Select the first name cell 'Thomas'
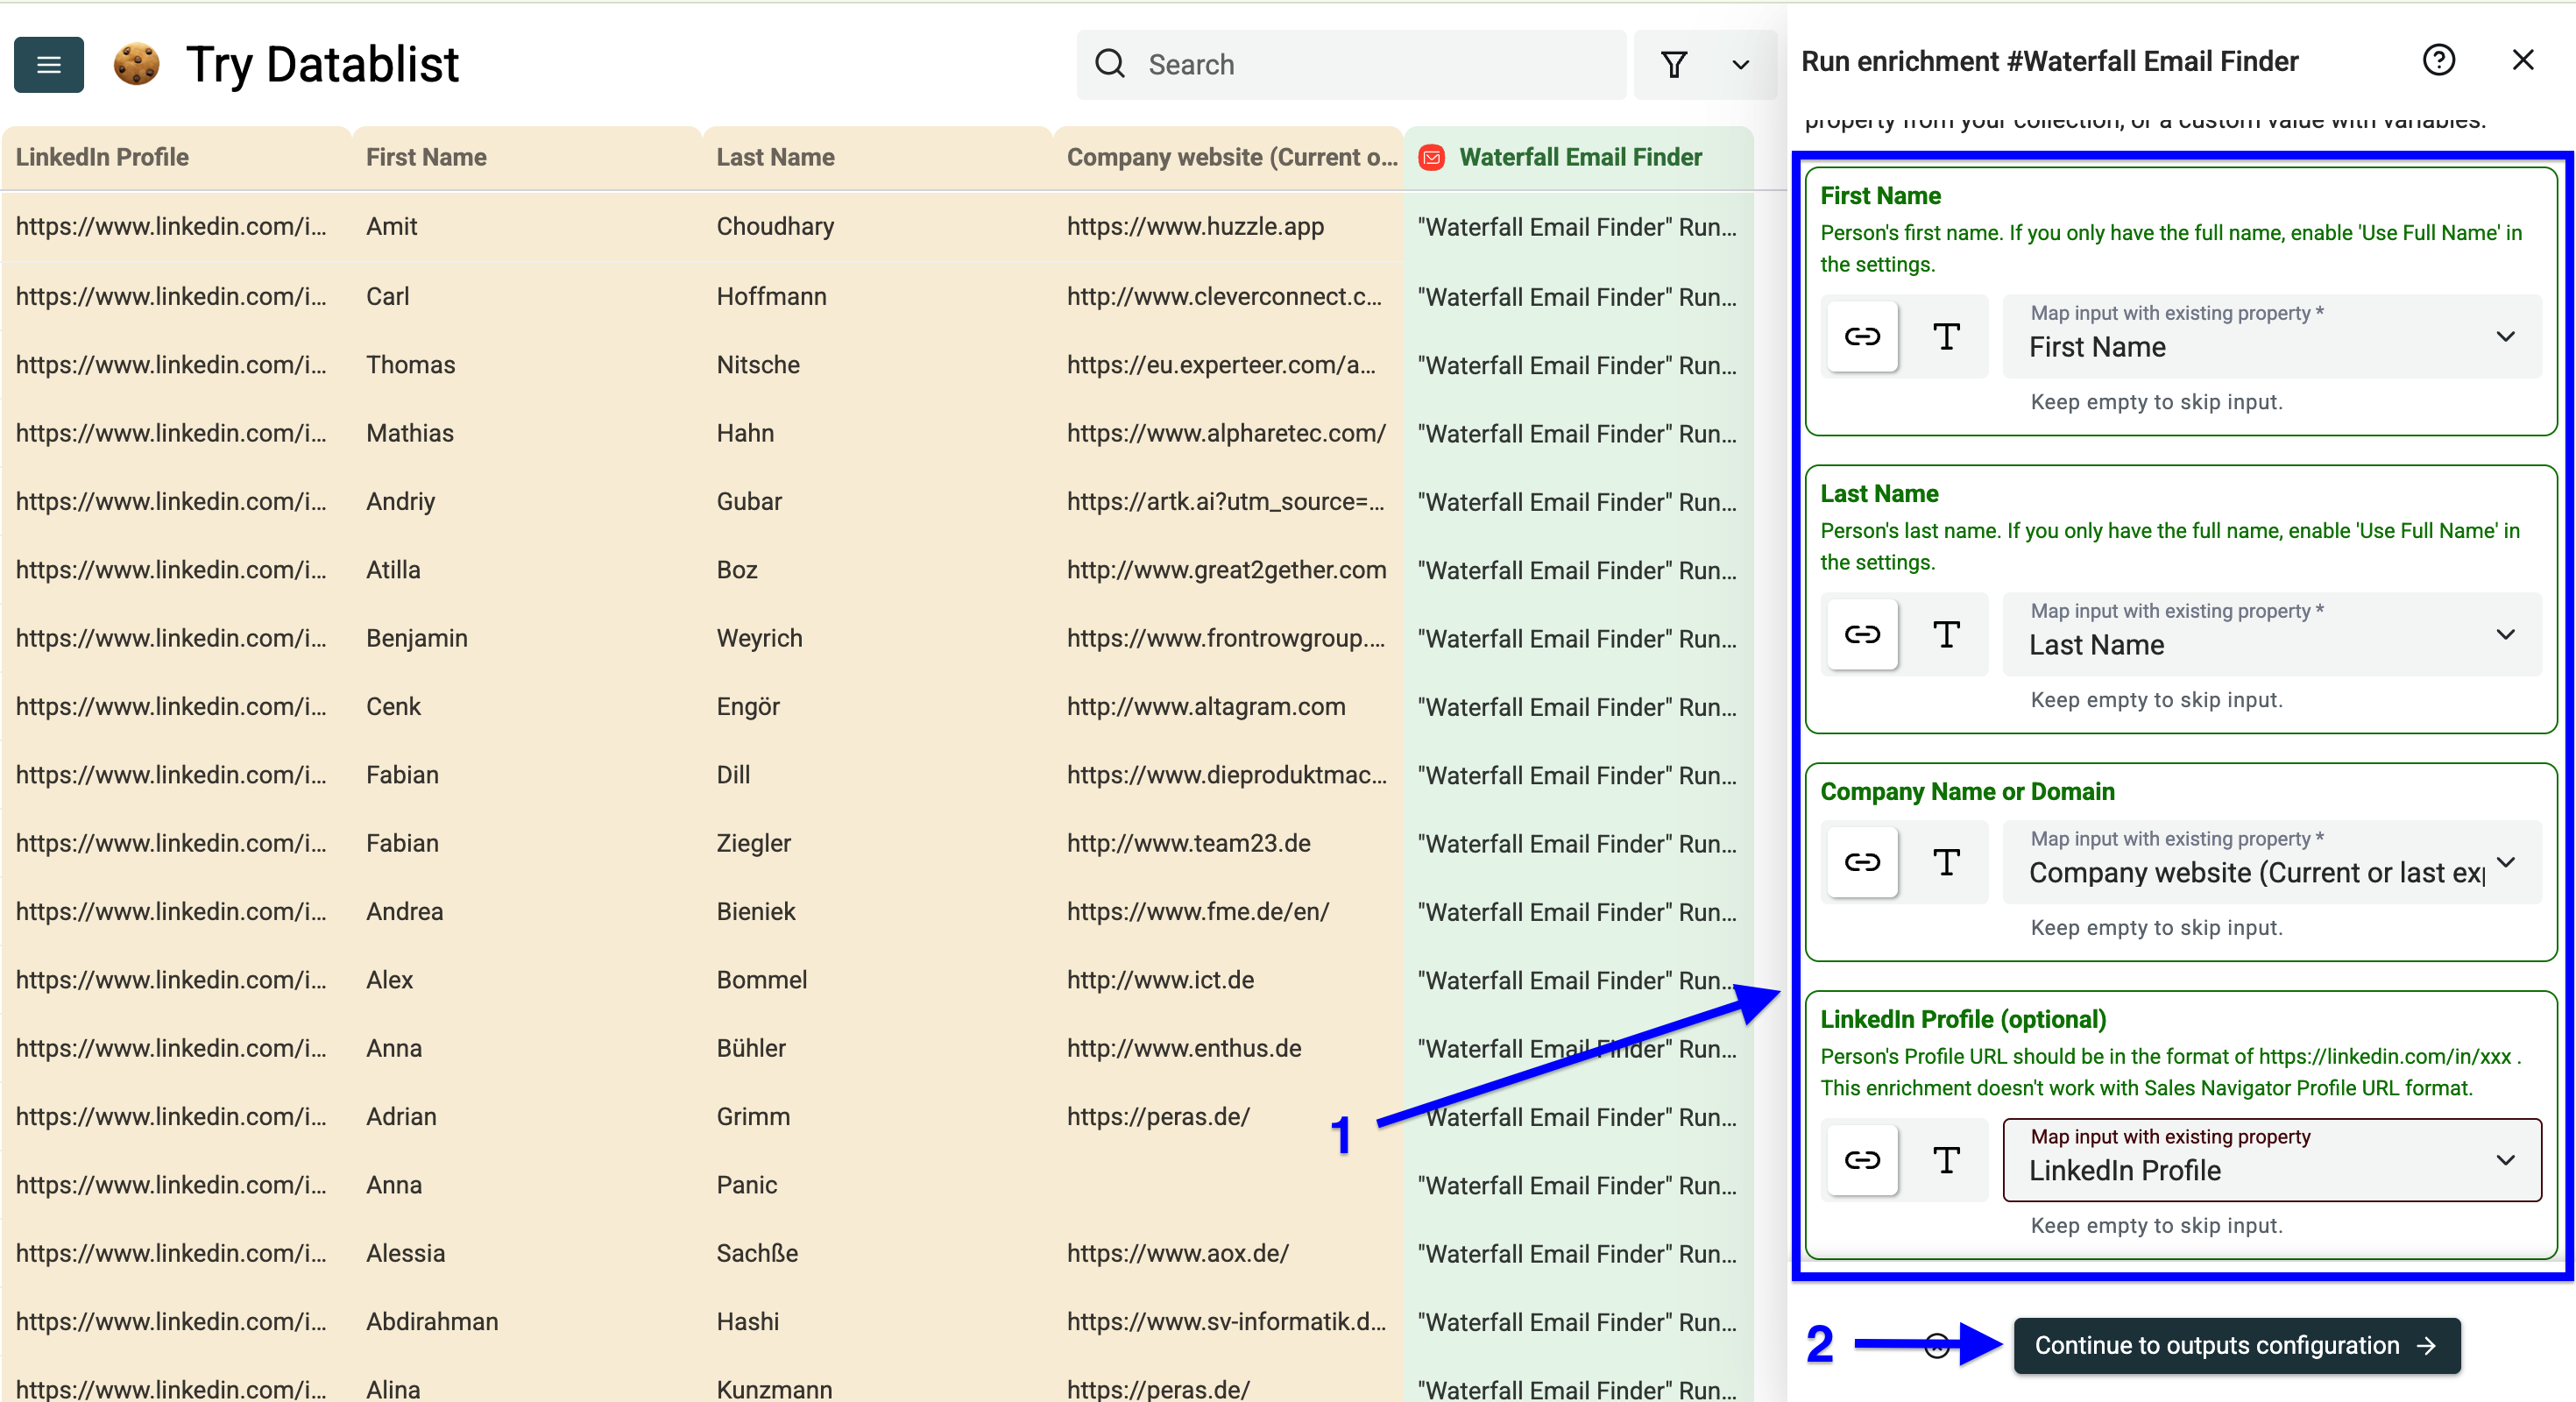Screen dimensions: 2576x1402 coord(527,364)
